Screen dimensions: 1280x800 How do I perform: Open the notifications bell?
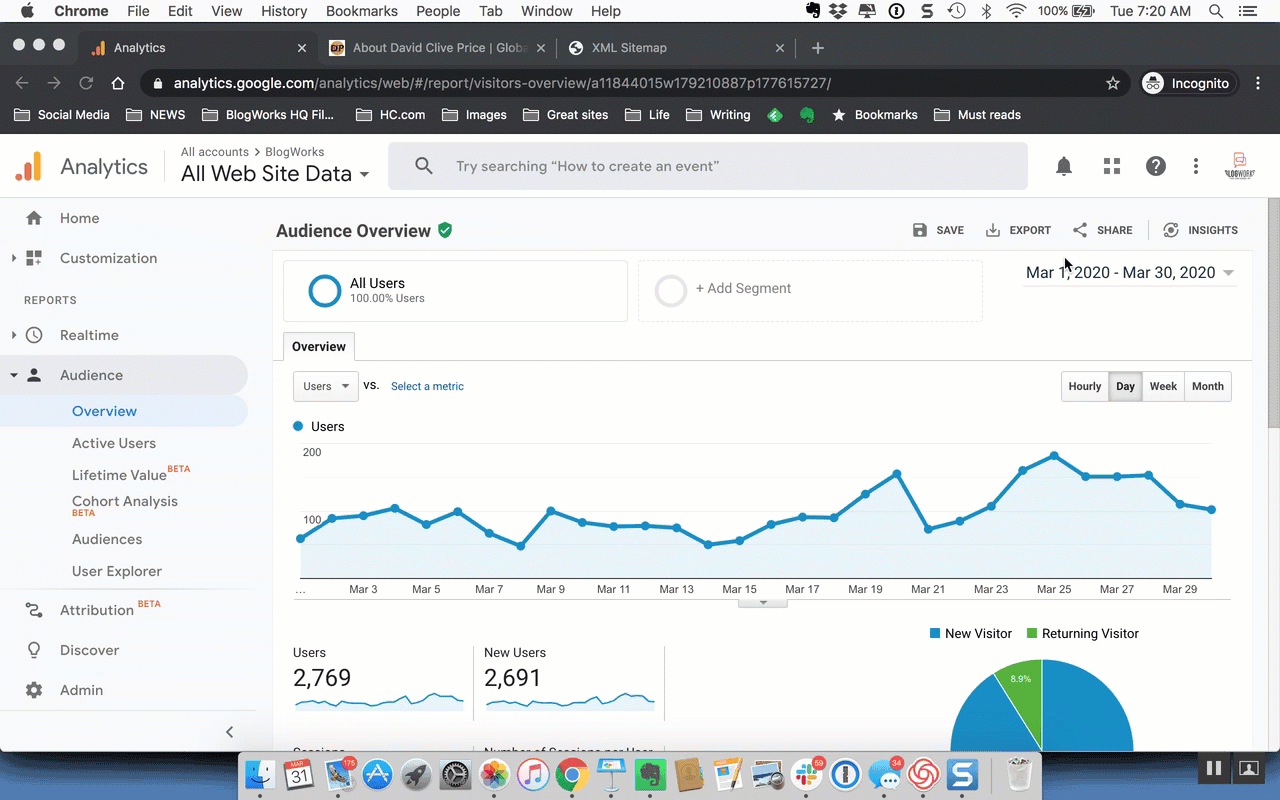pos(1063,166)
